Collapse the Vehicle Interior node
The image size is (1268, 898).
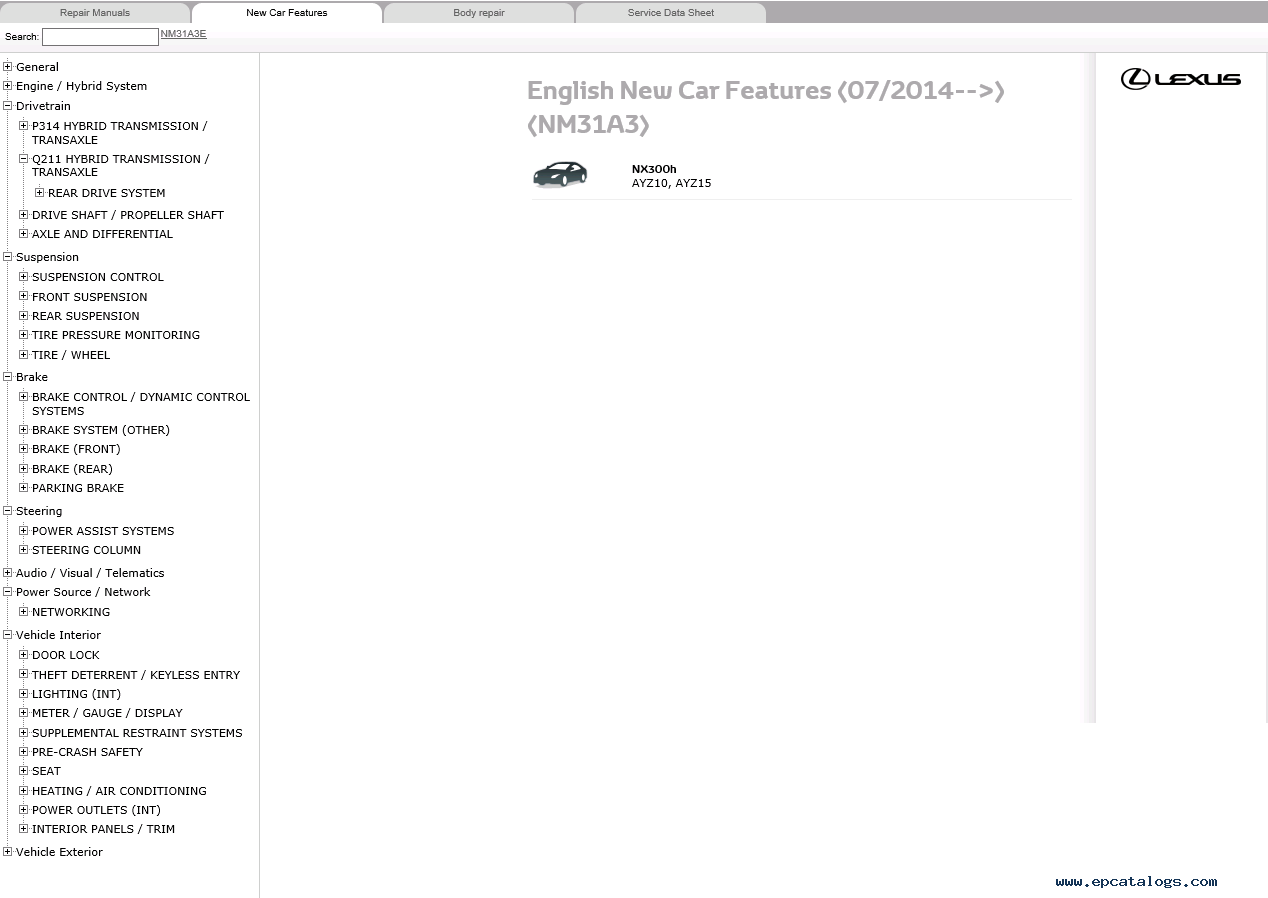tap(8, 635)
